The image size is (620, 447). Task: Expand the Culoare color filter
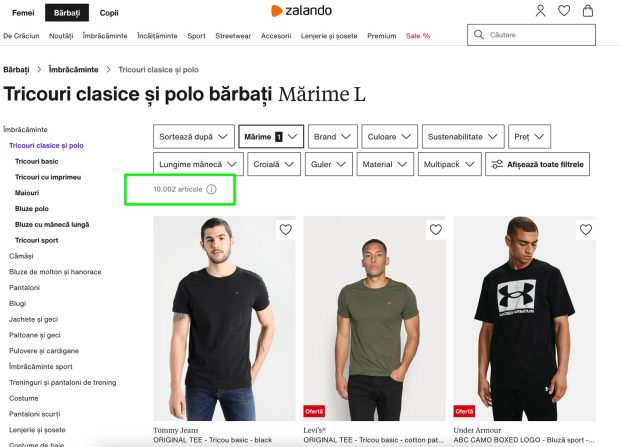pyautogui.click(x=389, y=136)
